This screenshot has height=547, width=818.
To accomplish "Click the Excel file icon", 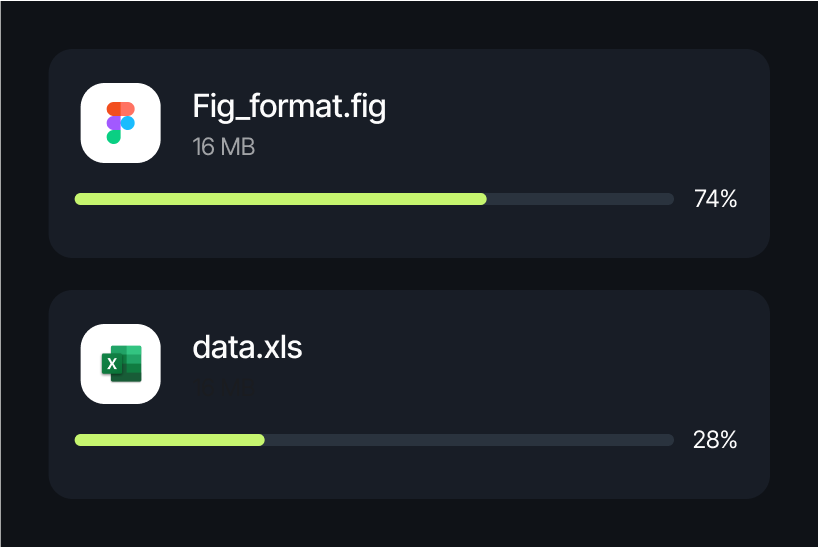I will point(120,364).
